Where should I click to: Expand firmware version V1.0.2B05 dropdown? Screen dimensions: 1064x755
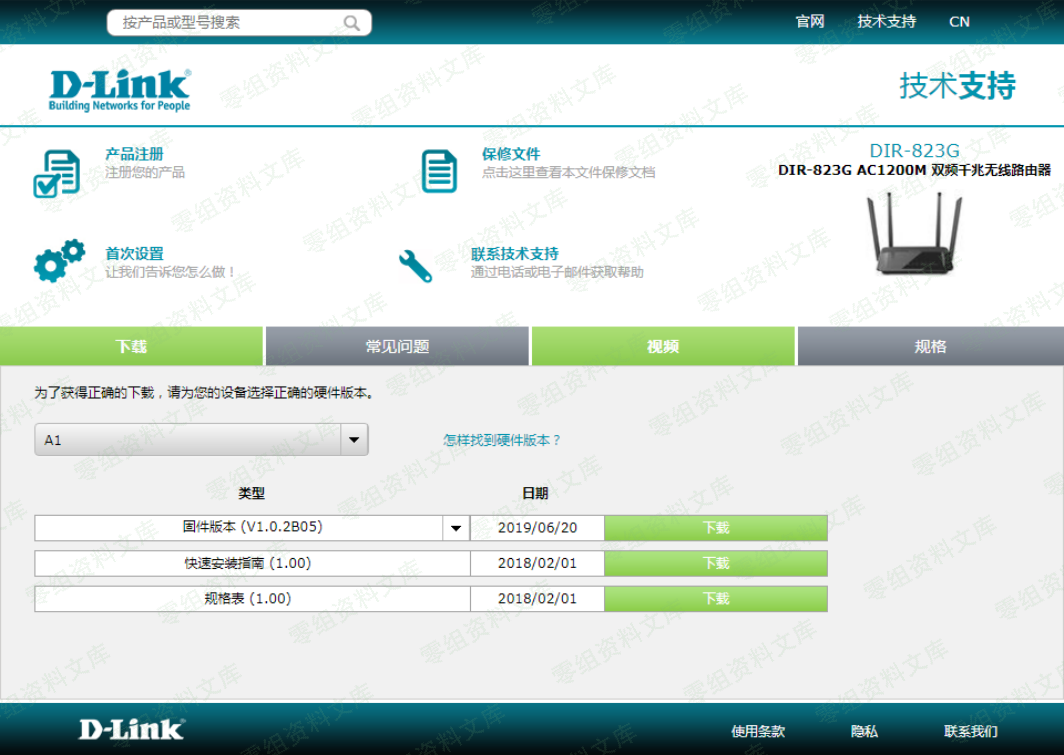(456, 528)
